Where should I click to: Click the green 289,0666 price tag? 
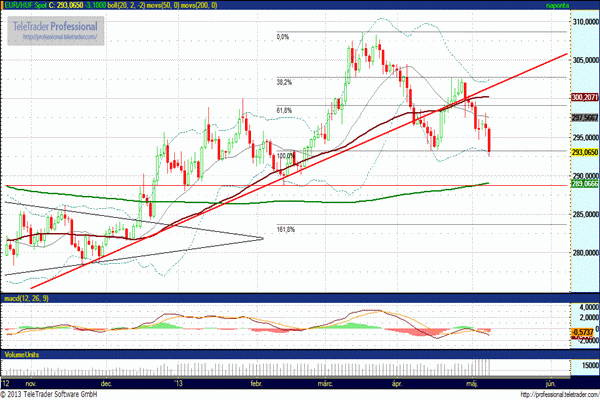tap(583, 184)
